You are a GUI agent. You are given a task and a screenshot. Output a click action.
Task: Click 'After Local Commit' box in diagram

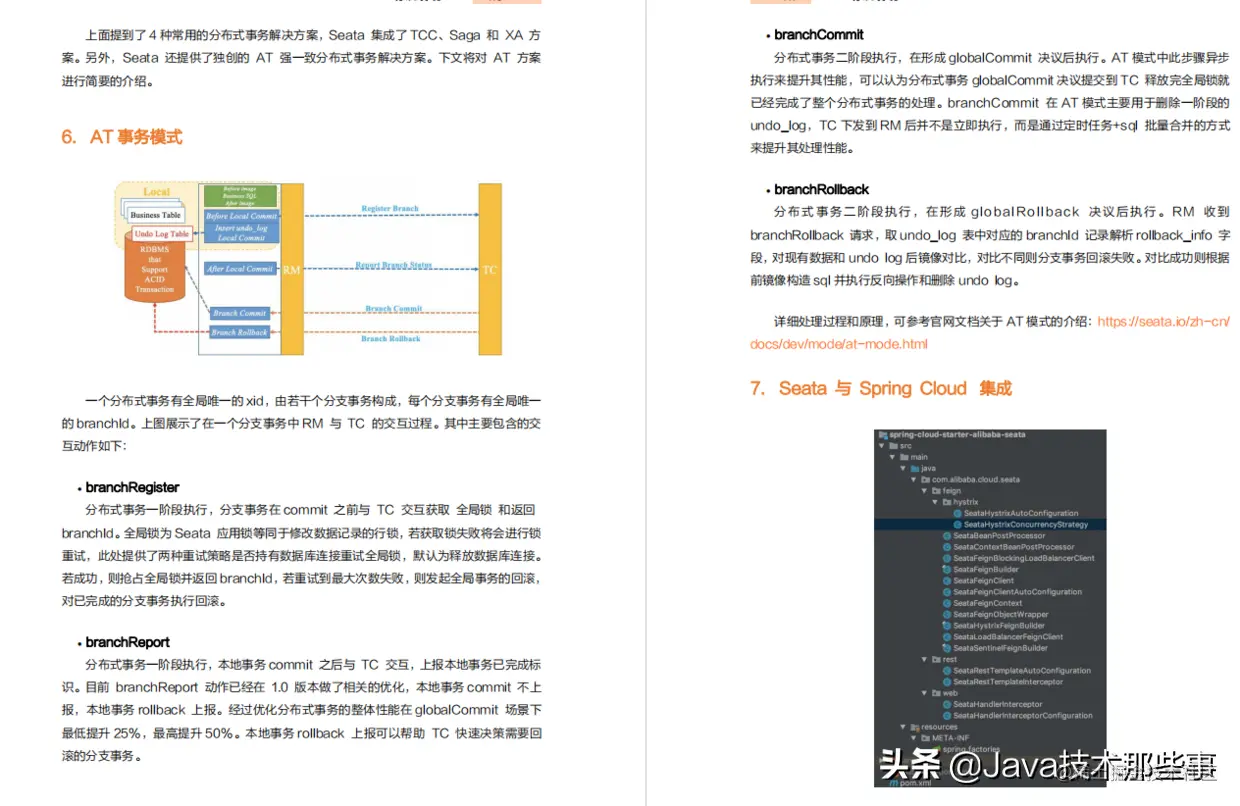[x=240, y=269]
